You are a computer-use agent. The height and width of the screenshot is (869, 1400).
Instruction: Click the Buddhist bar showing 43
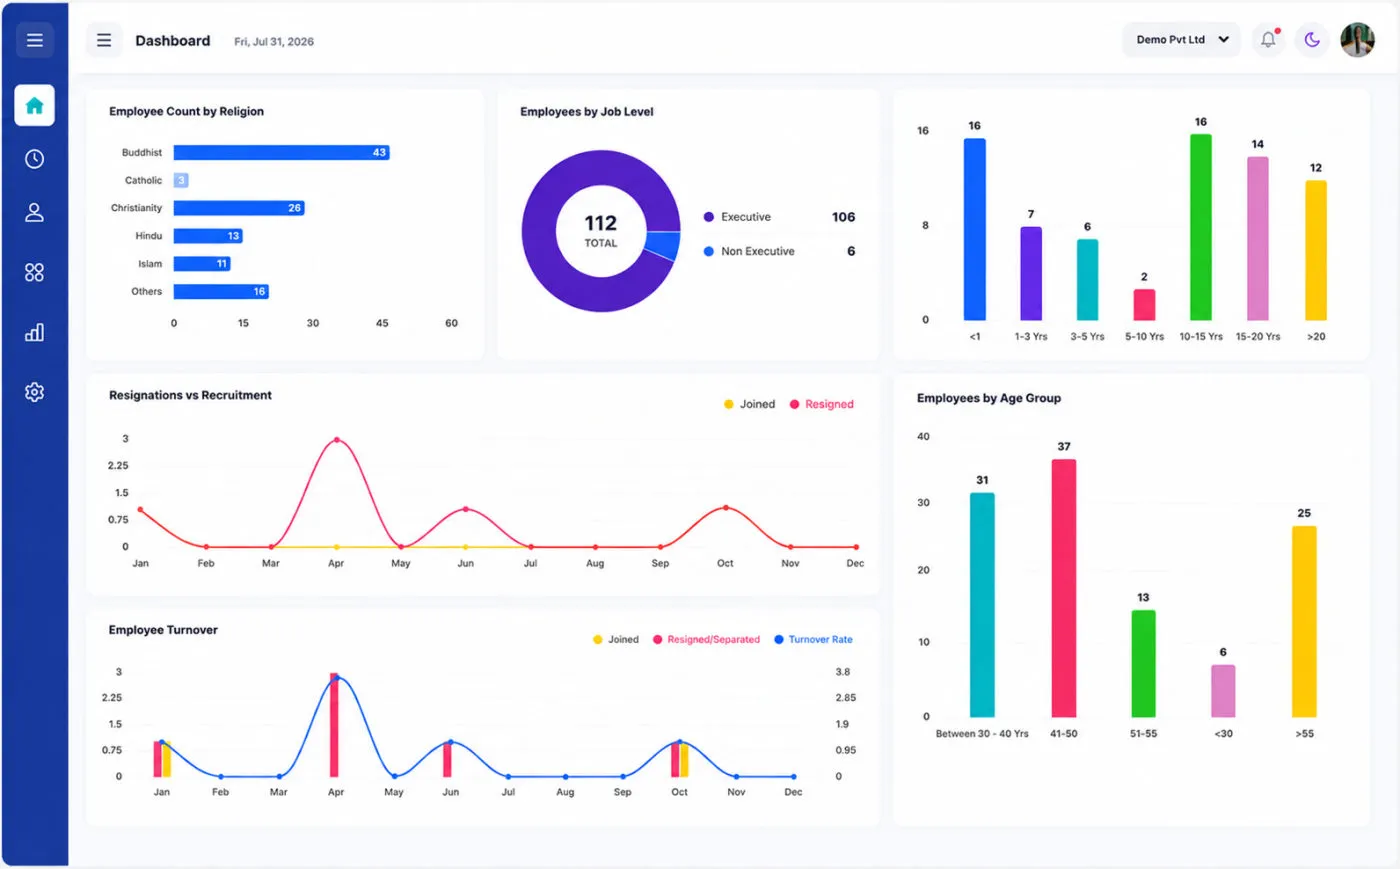pyautogui.click(x=281, y=152)
